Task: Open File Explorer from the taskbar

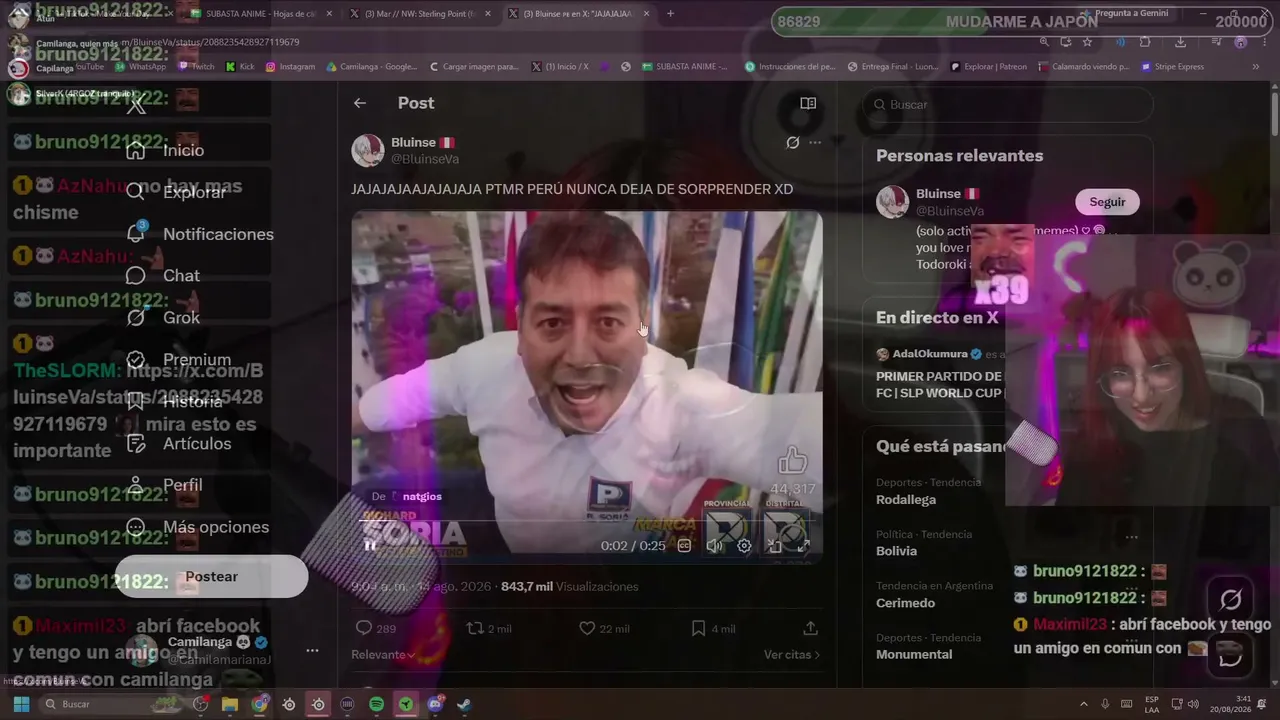Action: pos(230,704)
